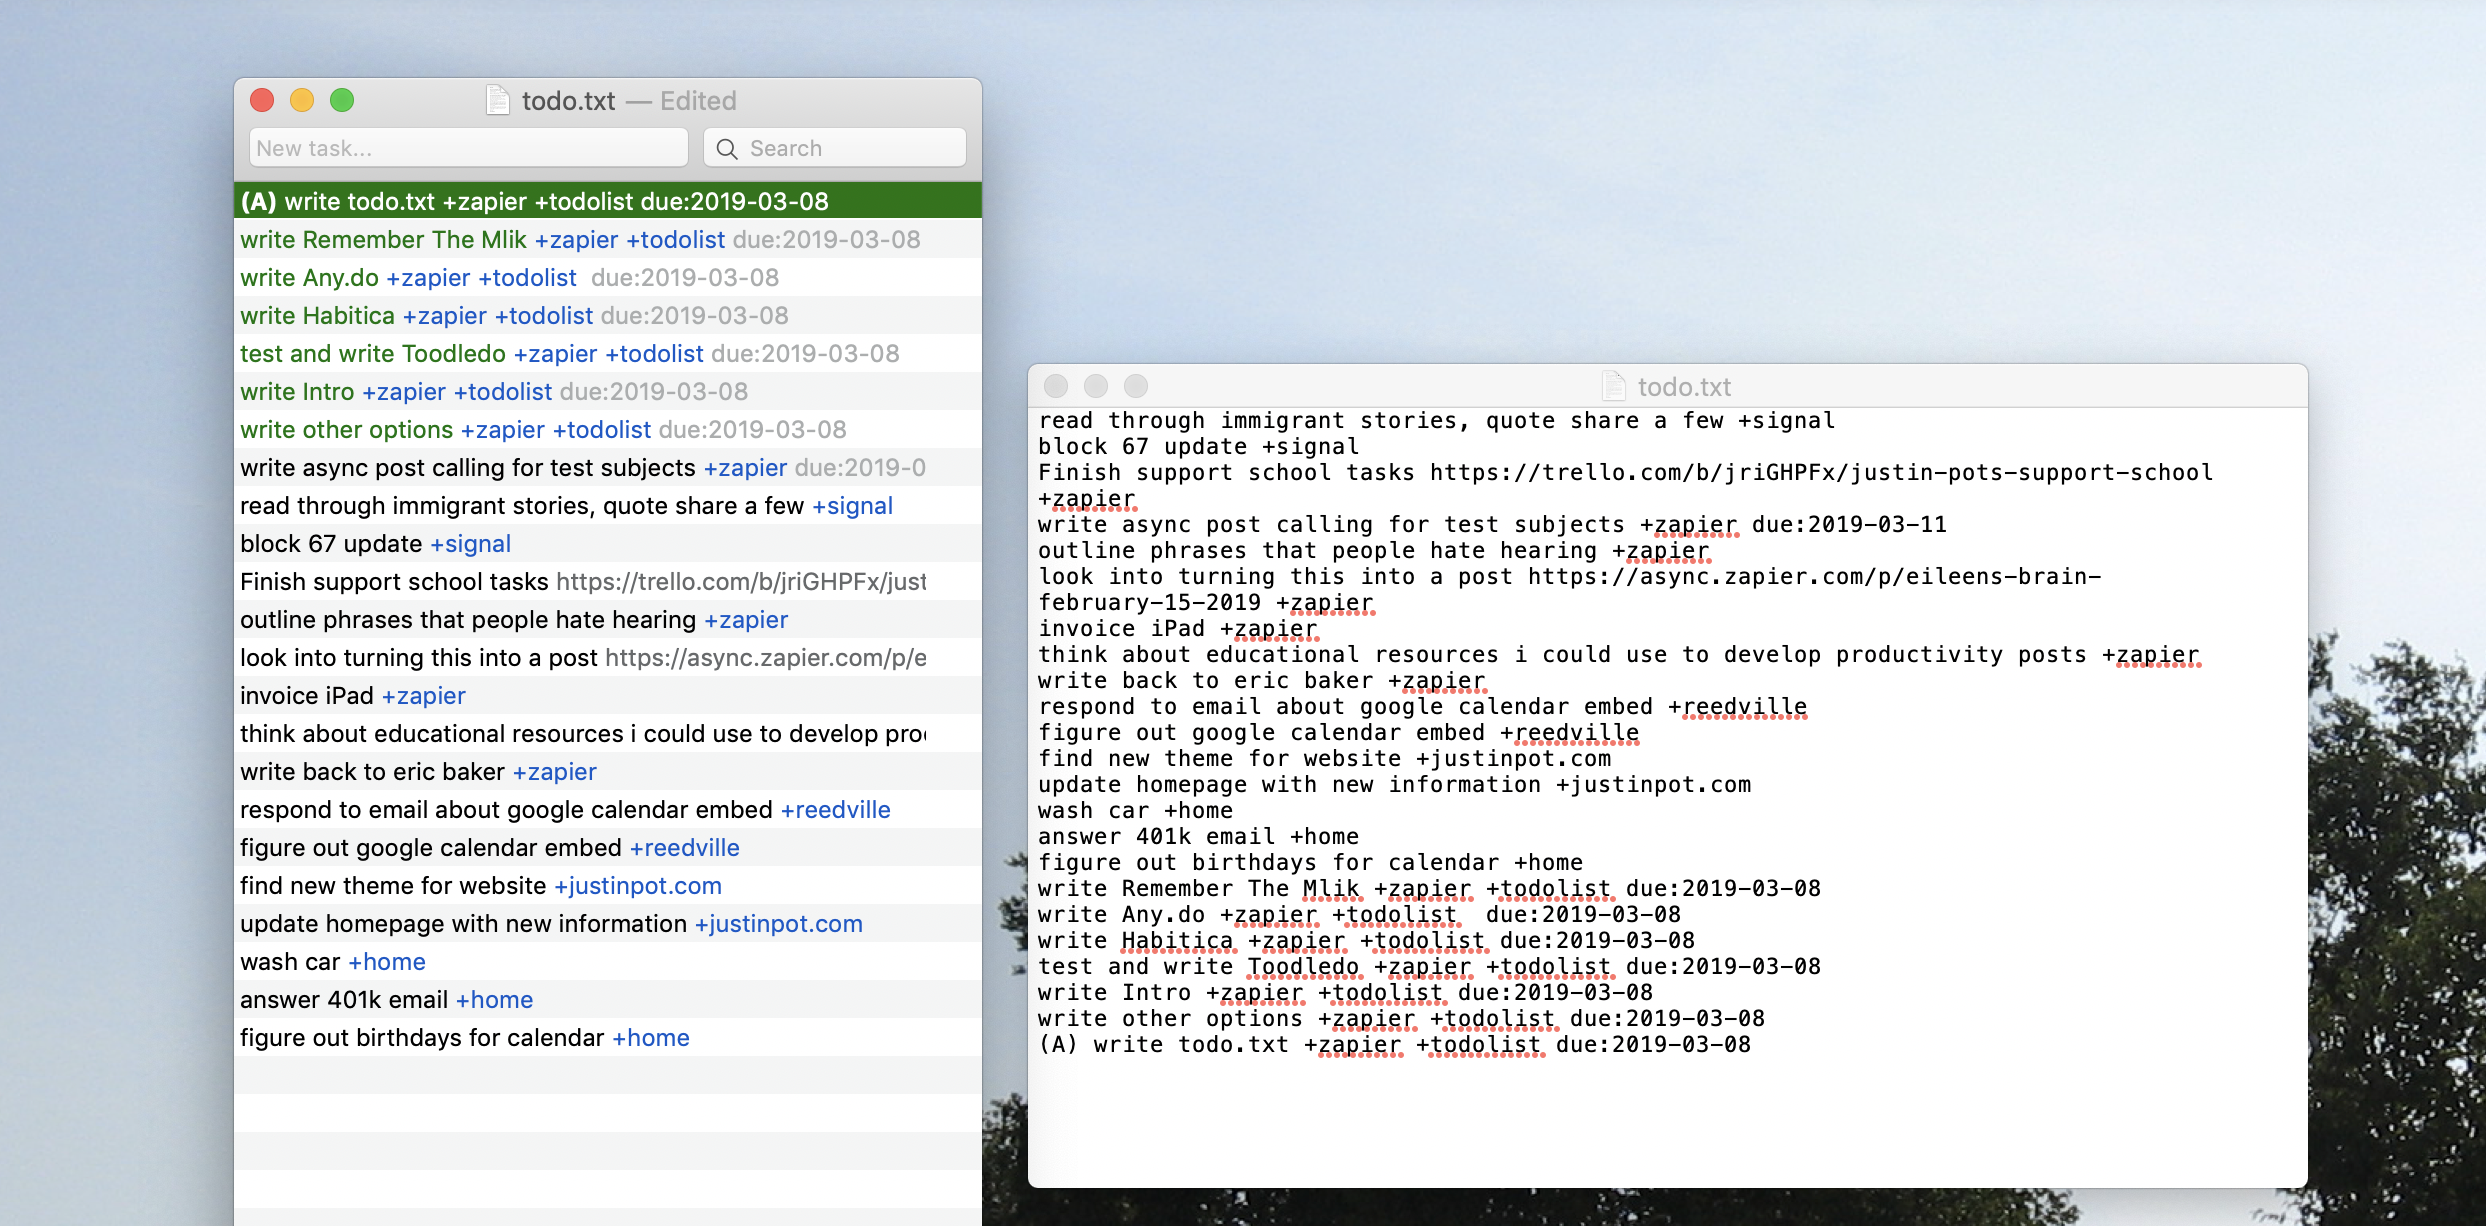Click the document icon in TextEdit window titlebar

[x=1613, y=387]
